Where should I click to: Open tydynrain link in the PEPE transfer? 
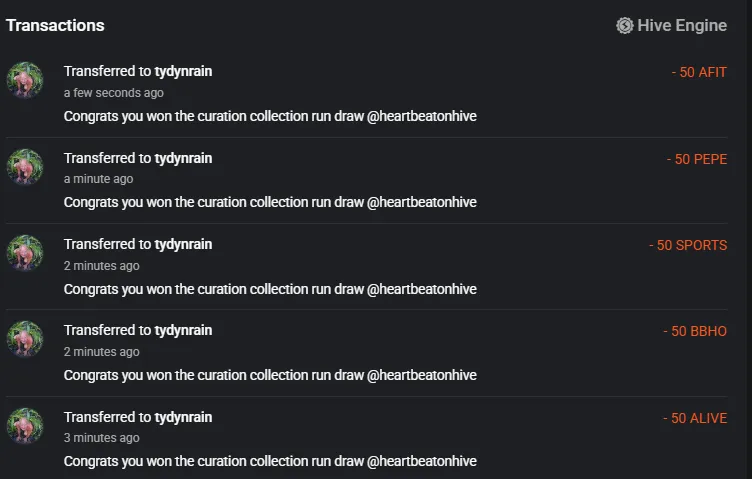[183, 158]
